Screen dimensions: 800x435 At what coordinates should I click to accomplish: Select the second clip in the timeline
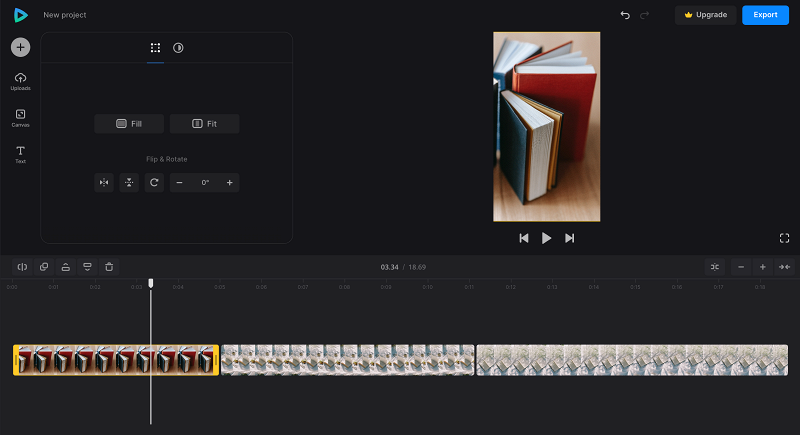click(x=347, y=360)
